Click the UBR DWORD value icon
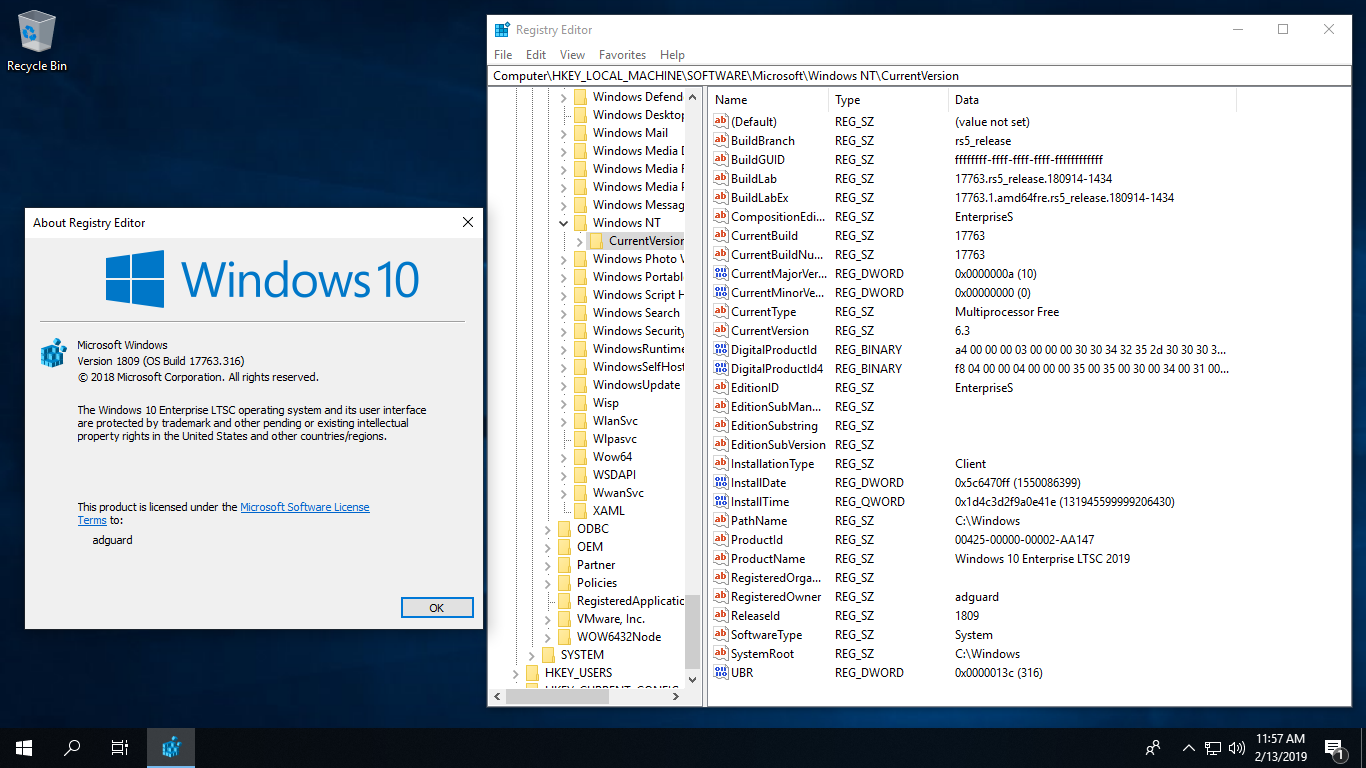 [721, 672]
